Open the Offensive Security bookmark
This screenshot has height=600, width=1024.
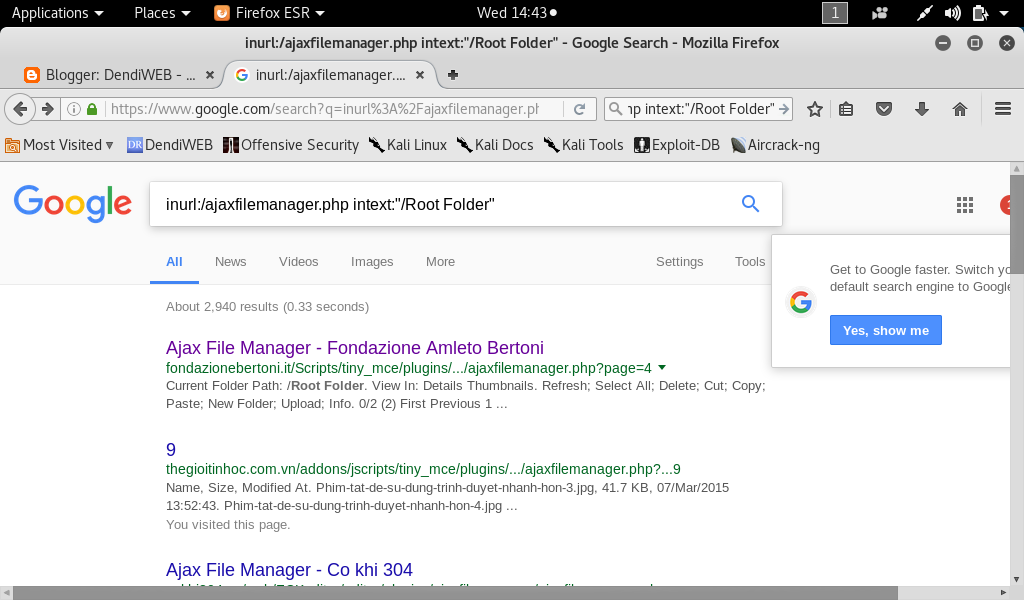[291, 145]
